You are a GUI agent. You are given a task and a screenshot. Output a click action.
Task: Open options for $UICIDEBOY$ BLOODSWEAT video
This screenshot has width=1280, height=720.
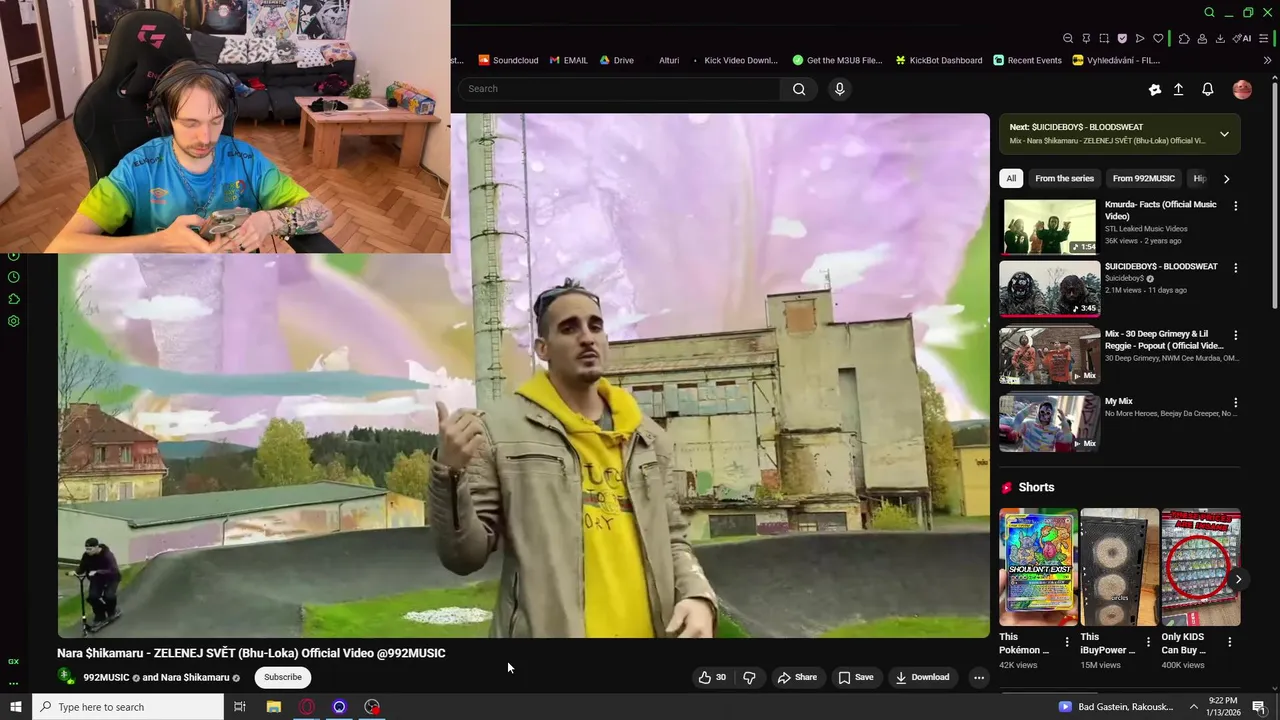[x=1235, y=268]
